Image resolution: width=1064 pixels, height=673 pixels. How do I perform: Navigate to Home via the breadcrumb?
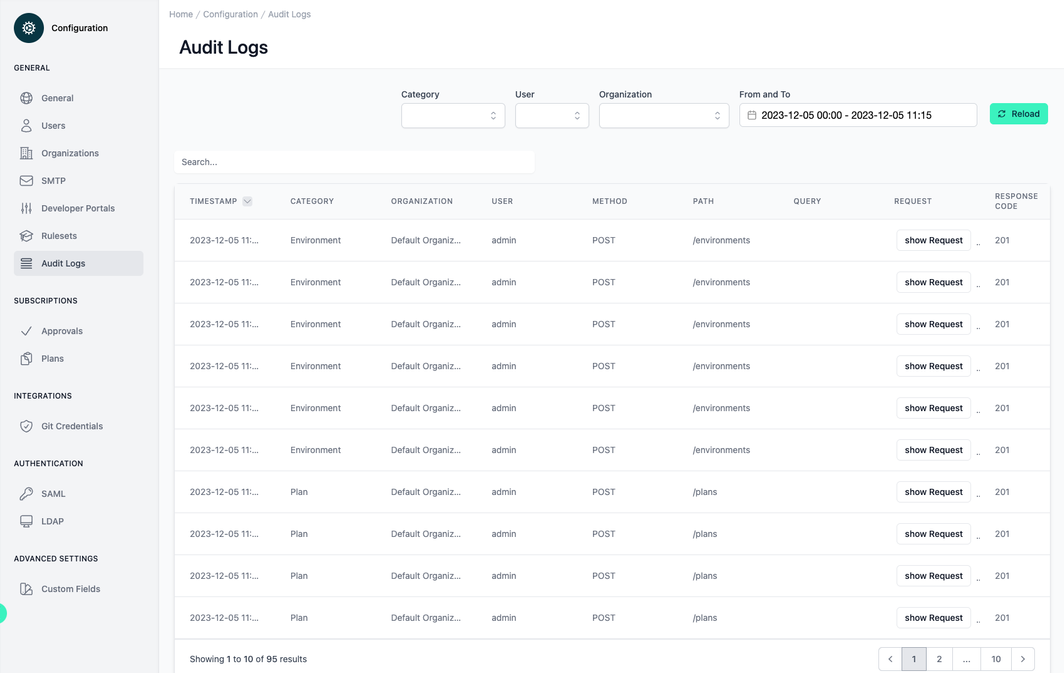click(180, 14)
